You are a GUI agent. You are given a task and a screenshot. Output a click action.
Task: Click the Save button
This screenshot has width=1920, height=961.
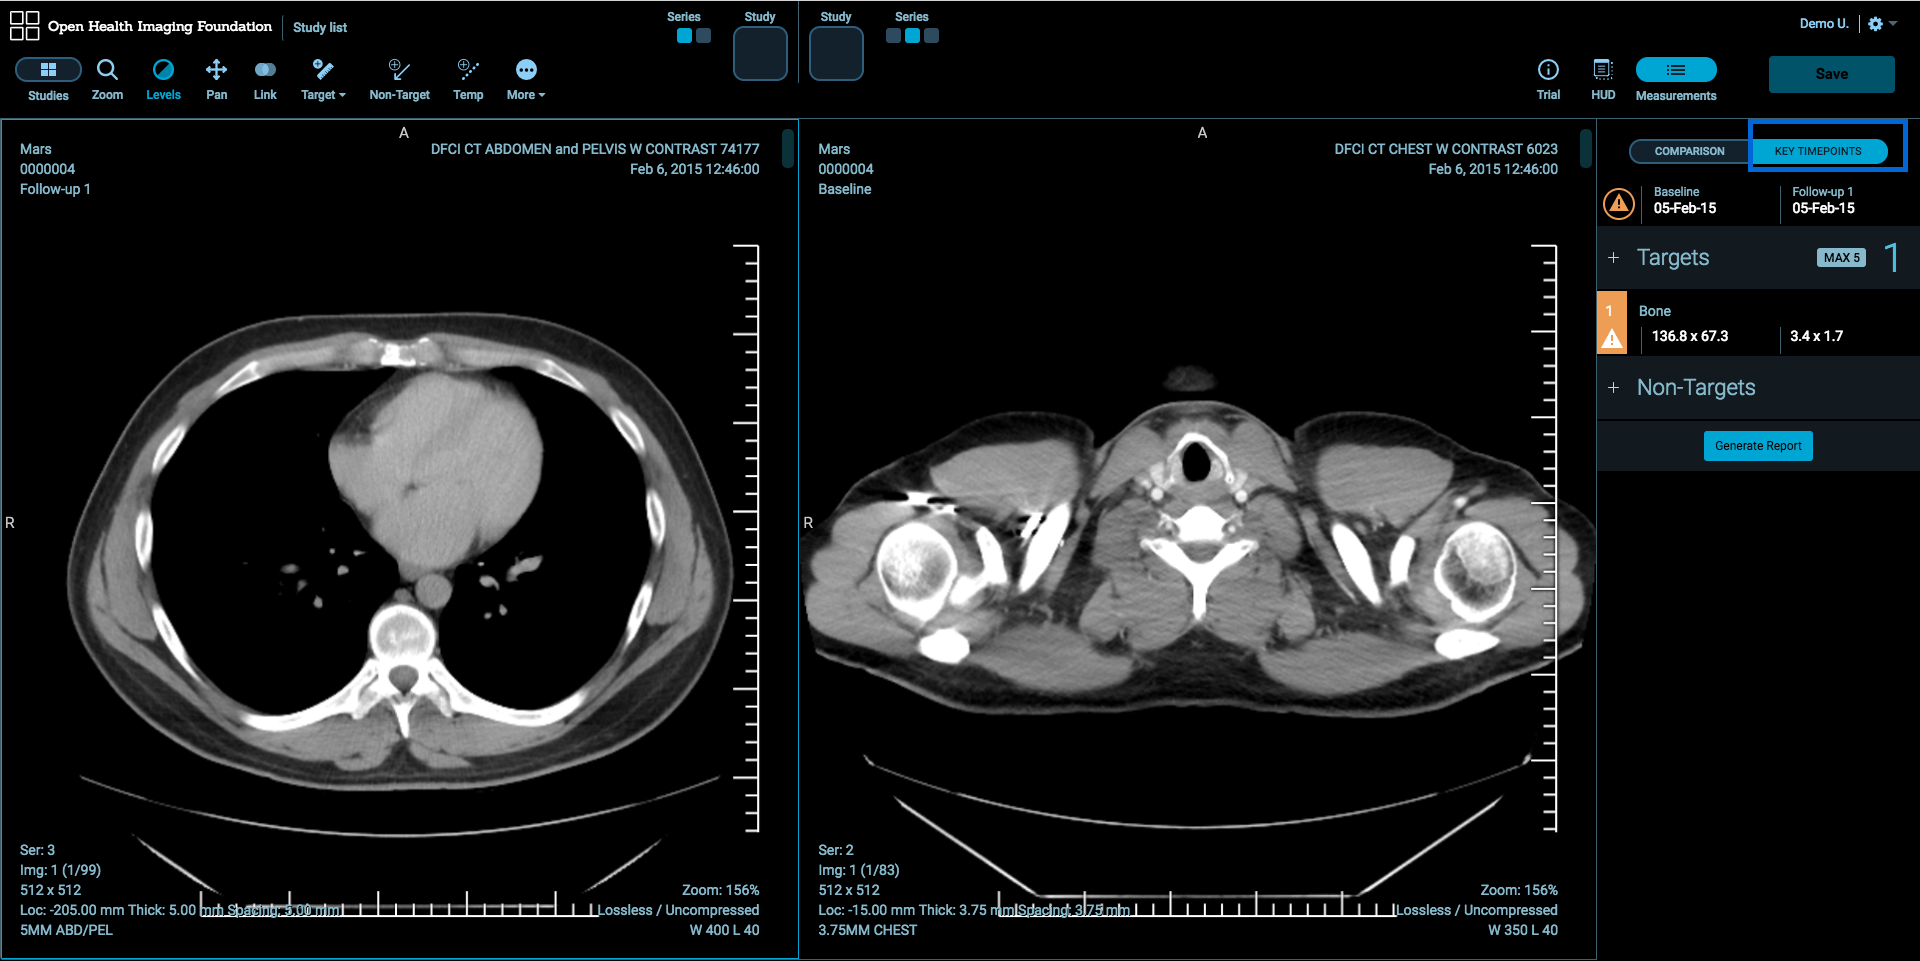(x=1831, y=74)
